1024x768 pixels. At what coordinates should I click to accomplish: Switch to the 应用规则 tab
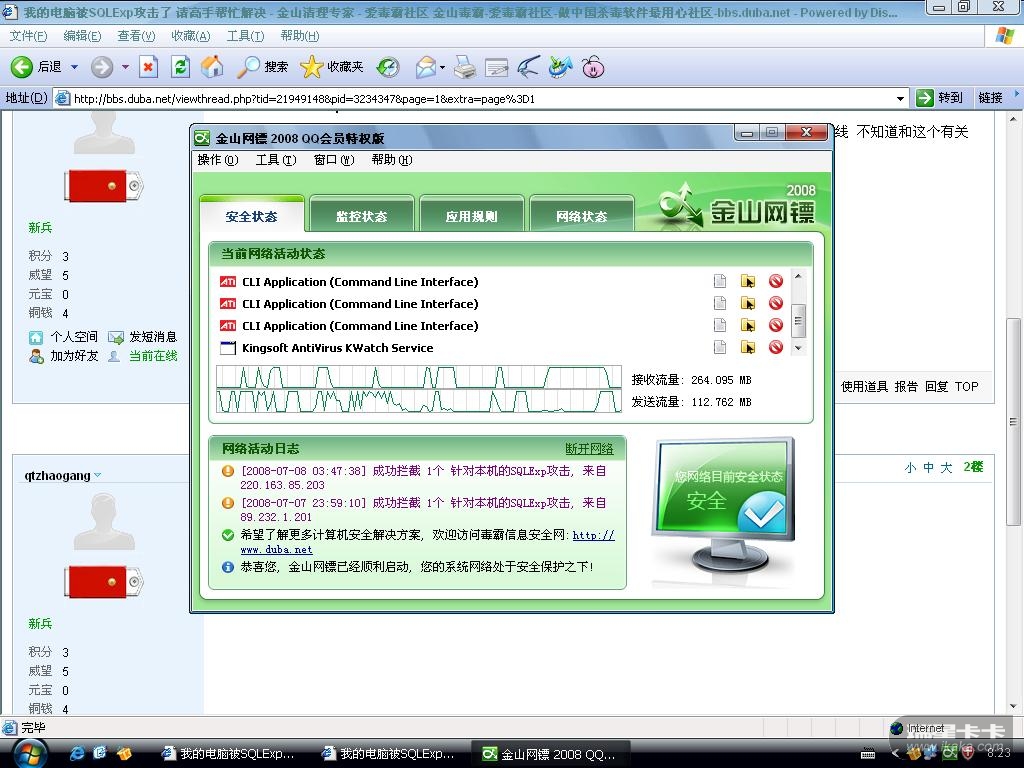click(472, 215)
